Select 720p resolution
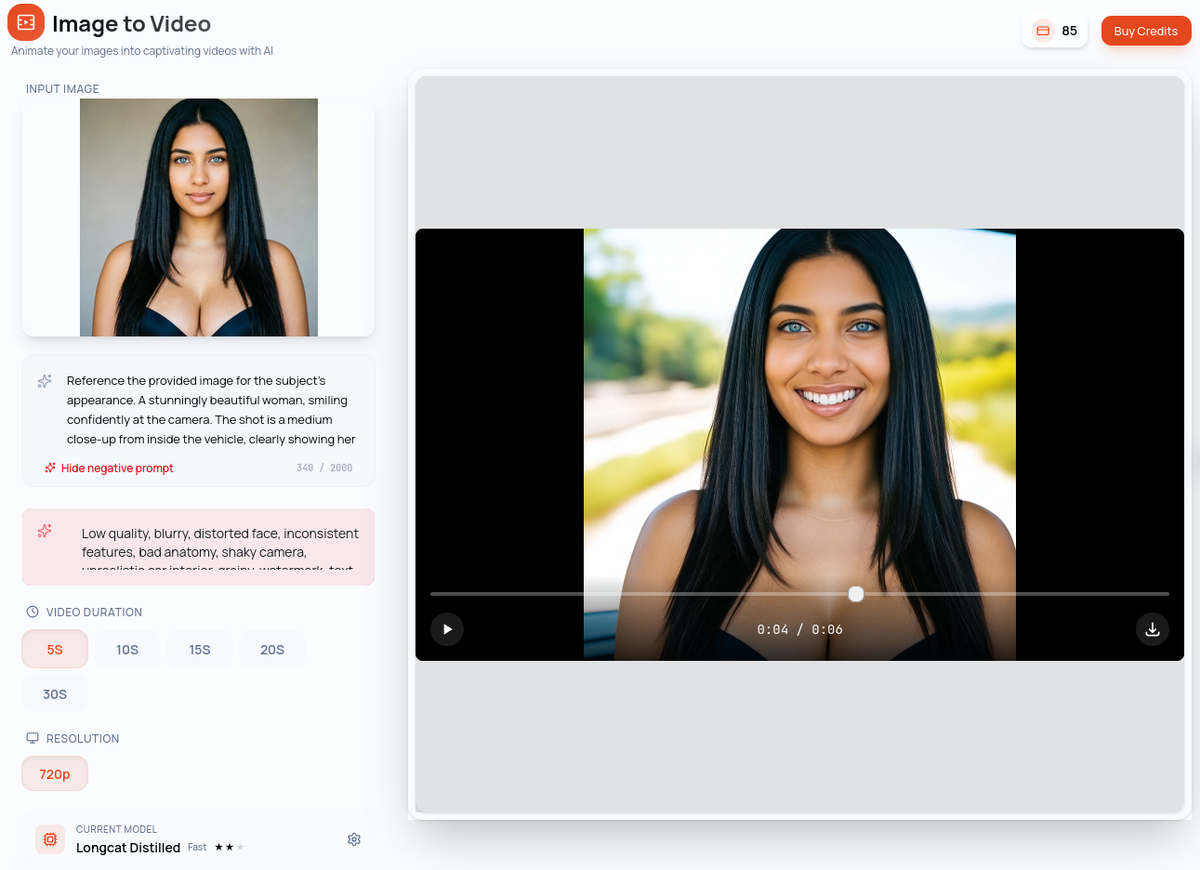Viewport: 1200px width, 870px height. (x=55, y=773)
